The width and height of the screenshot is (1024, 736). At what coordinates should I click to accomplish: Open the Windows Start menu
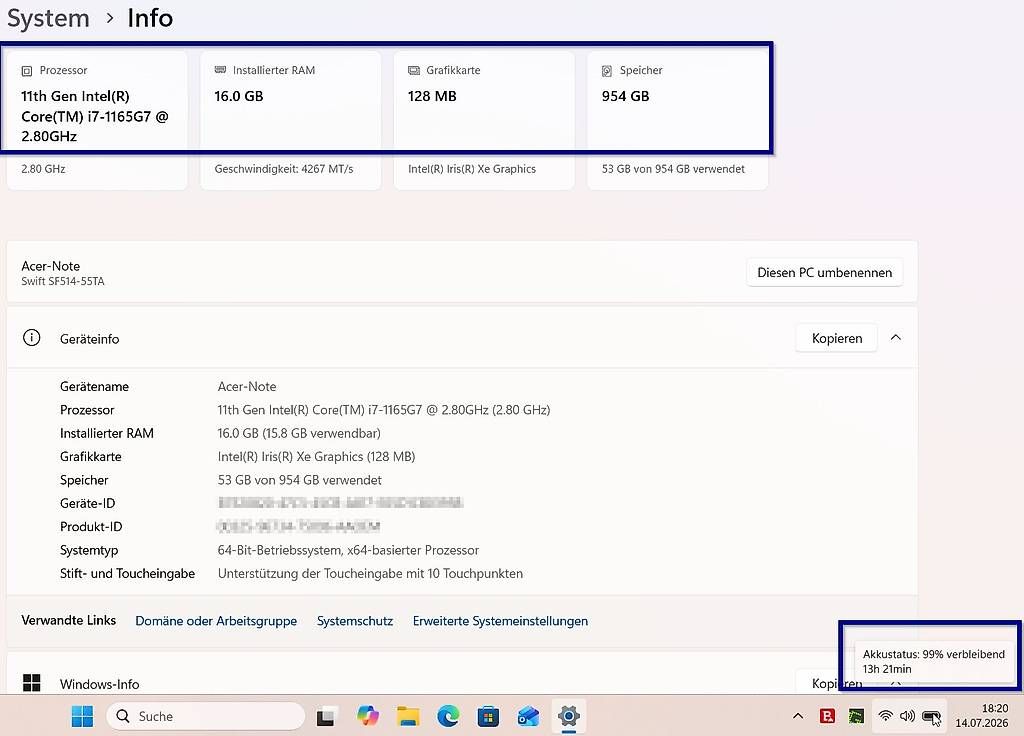point(82,716)
